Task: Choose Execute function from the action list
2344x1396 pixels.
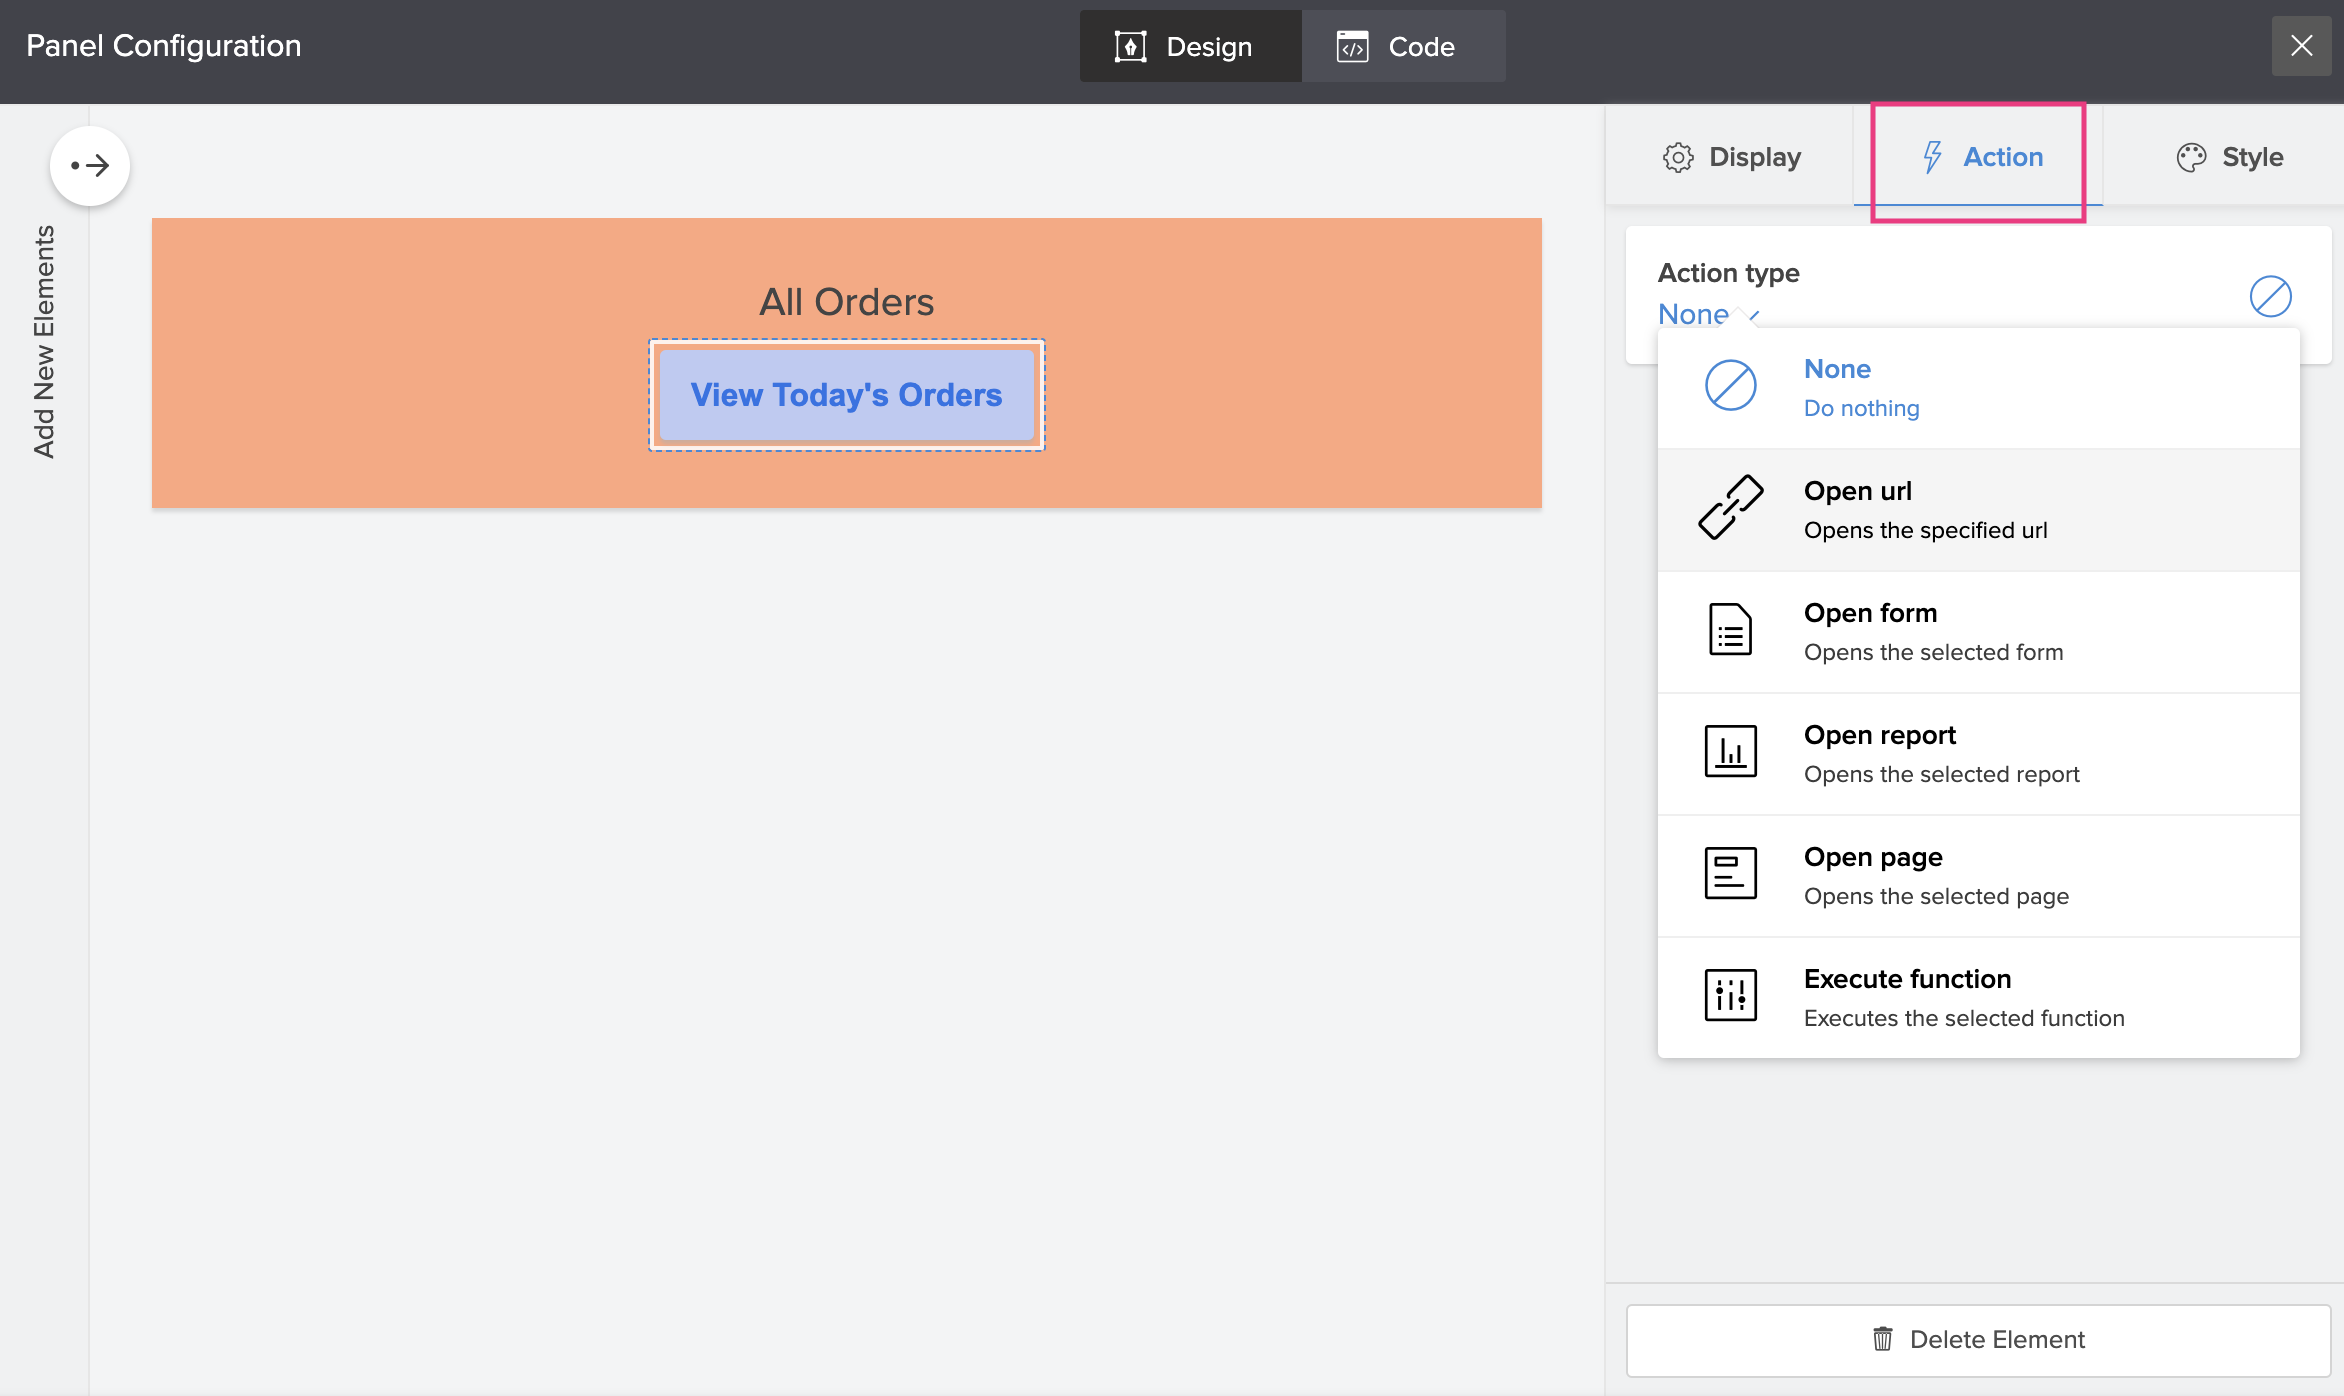Action: point(1962,997)
